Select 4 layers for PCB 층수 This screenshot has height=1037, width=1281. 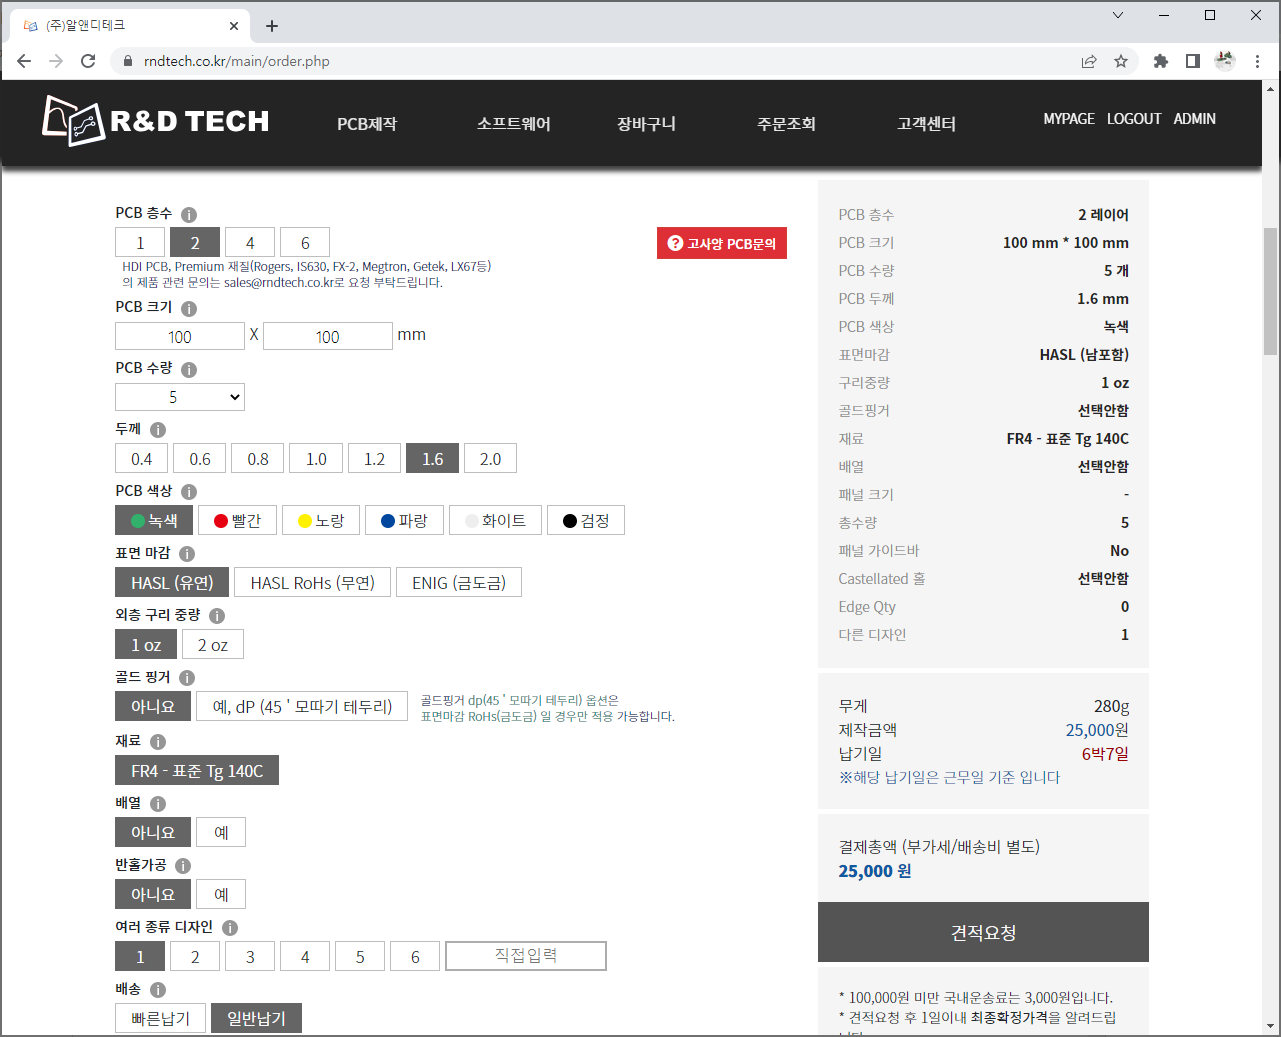coord(250,243)
